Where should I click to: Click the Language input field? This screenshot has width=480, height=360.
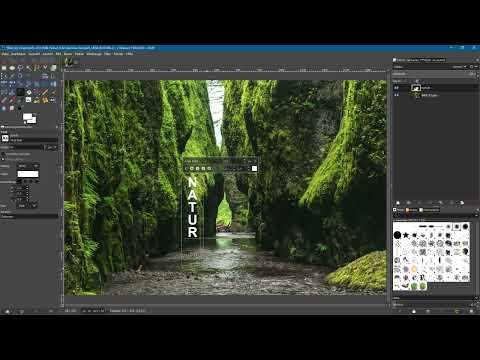click(x=29, y=216)
